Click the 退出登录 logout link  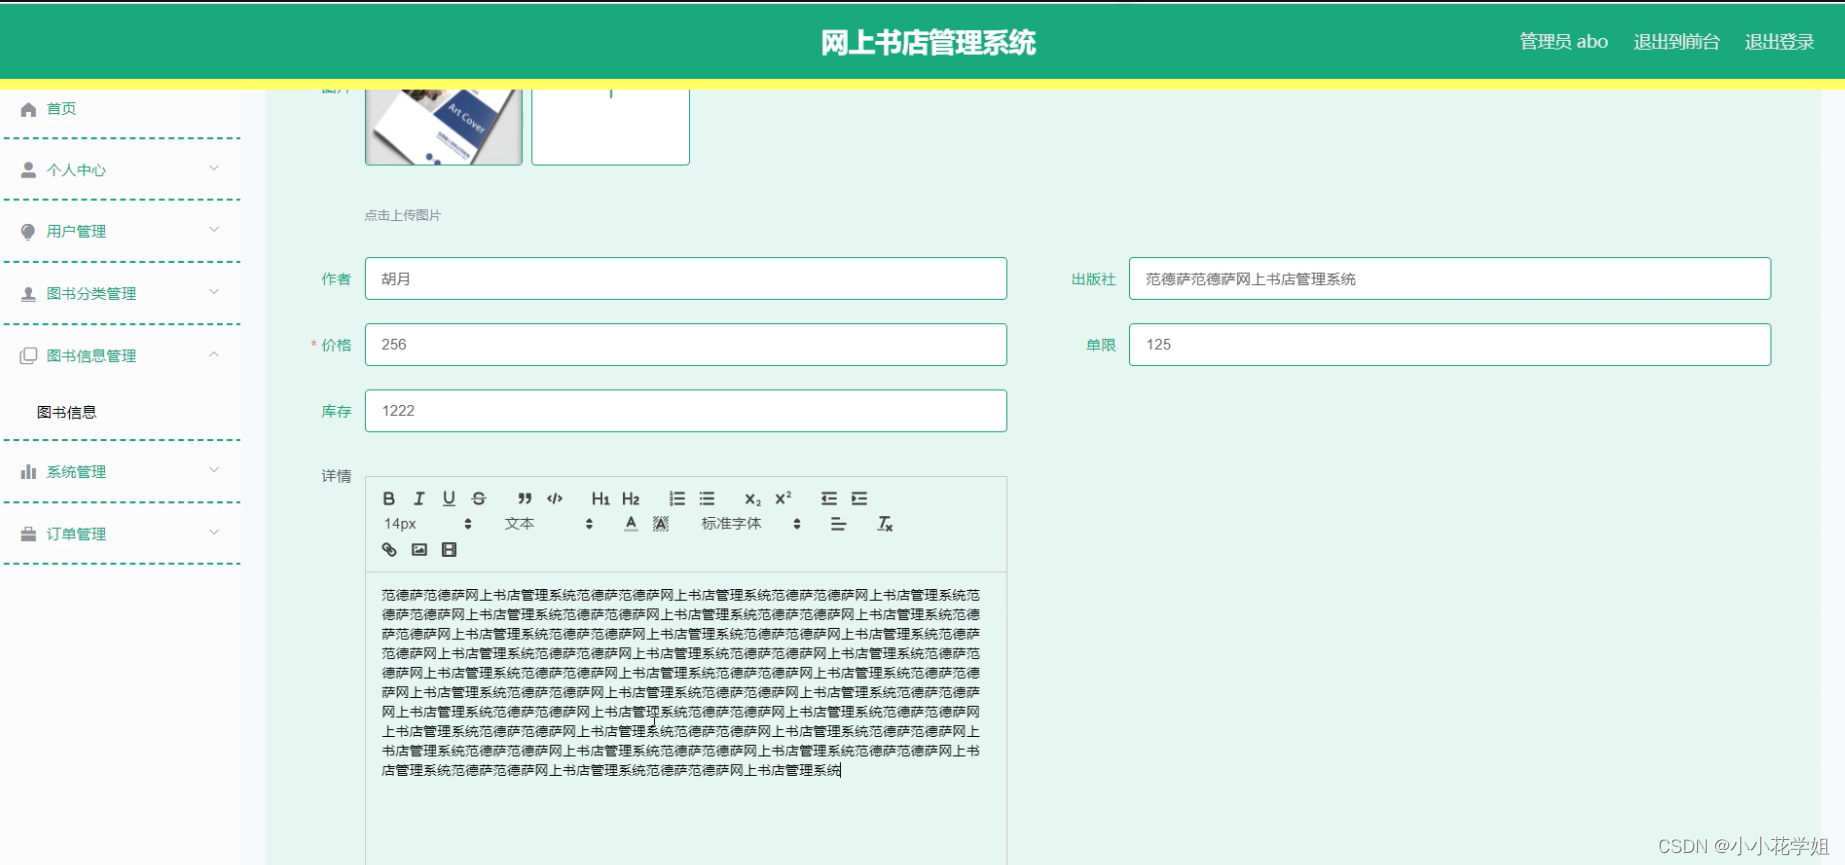click(x=1779, y=41)
